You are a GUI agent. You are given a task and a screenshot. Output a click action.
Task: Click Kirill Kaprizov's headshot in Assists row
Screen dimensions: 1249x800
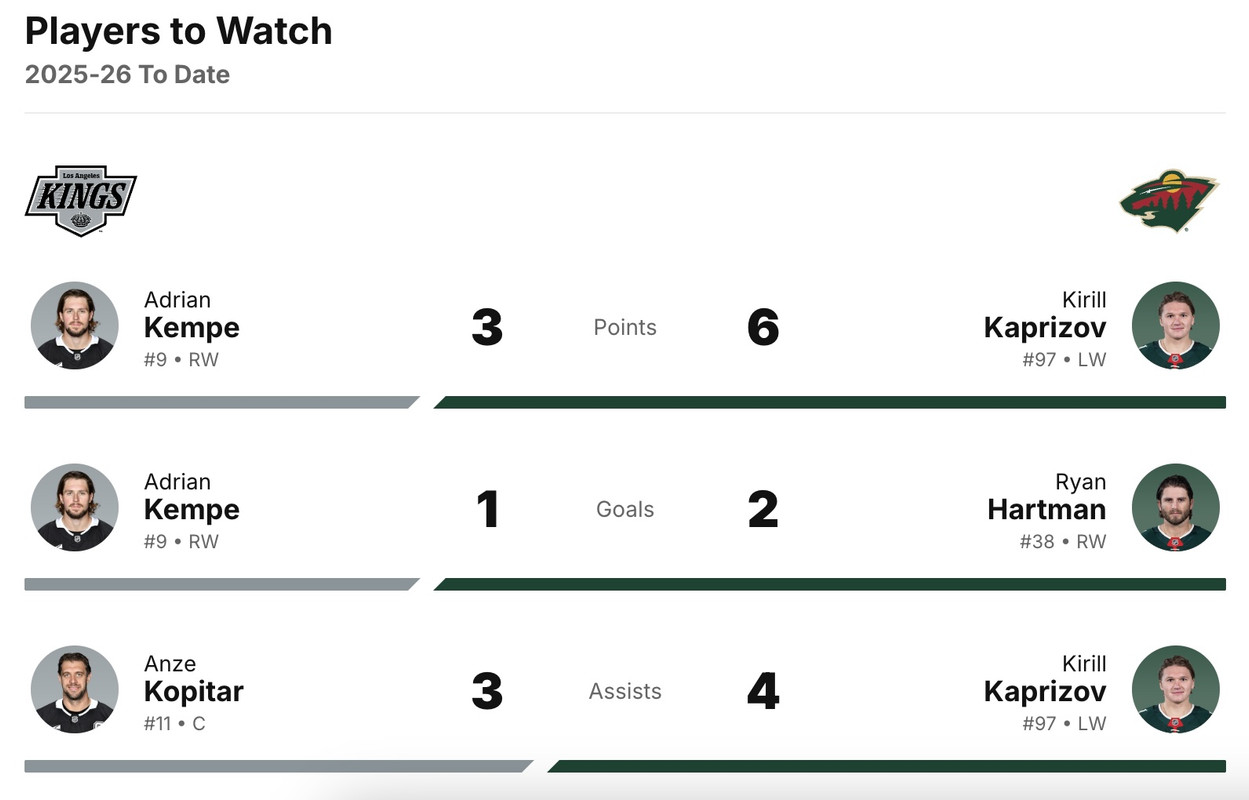[x=1175, y=690]
